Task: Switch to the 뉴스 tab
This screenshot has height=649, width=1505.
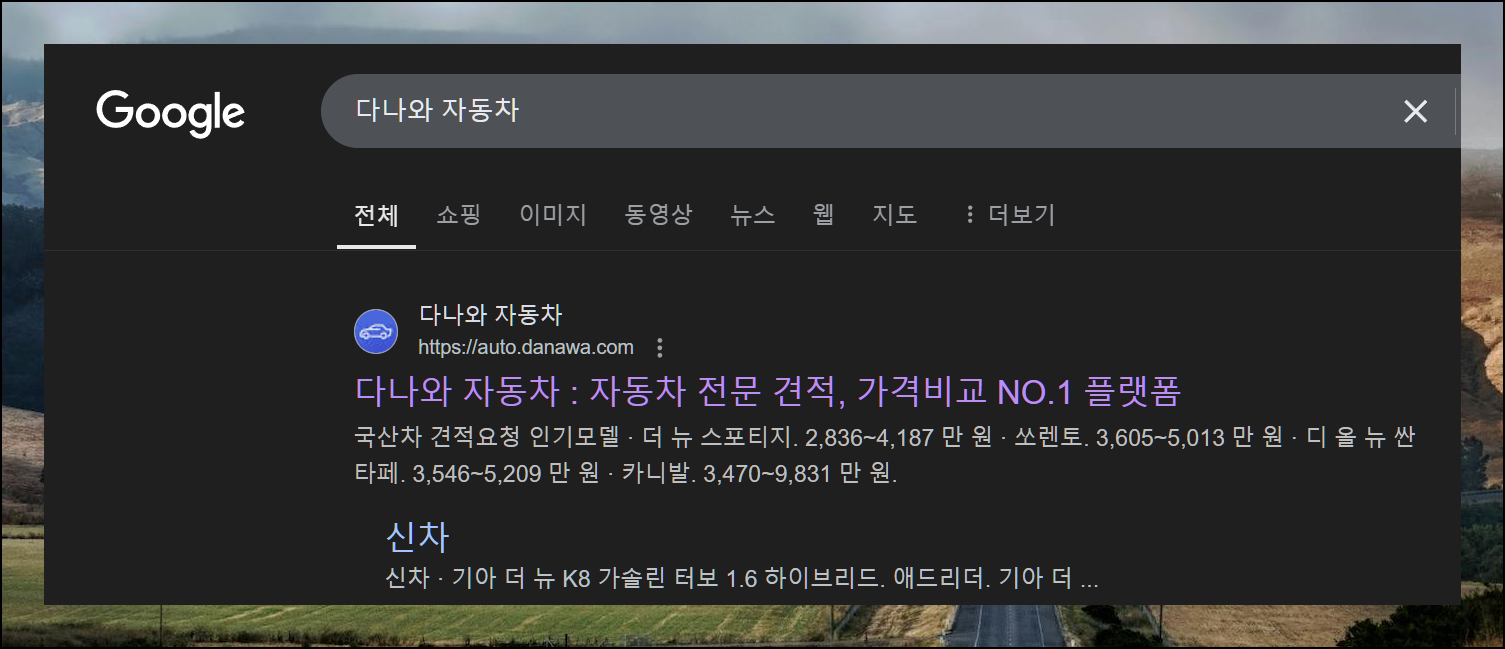Action: point(753,214)
